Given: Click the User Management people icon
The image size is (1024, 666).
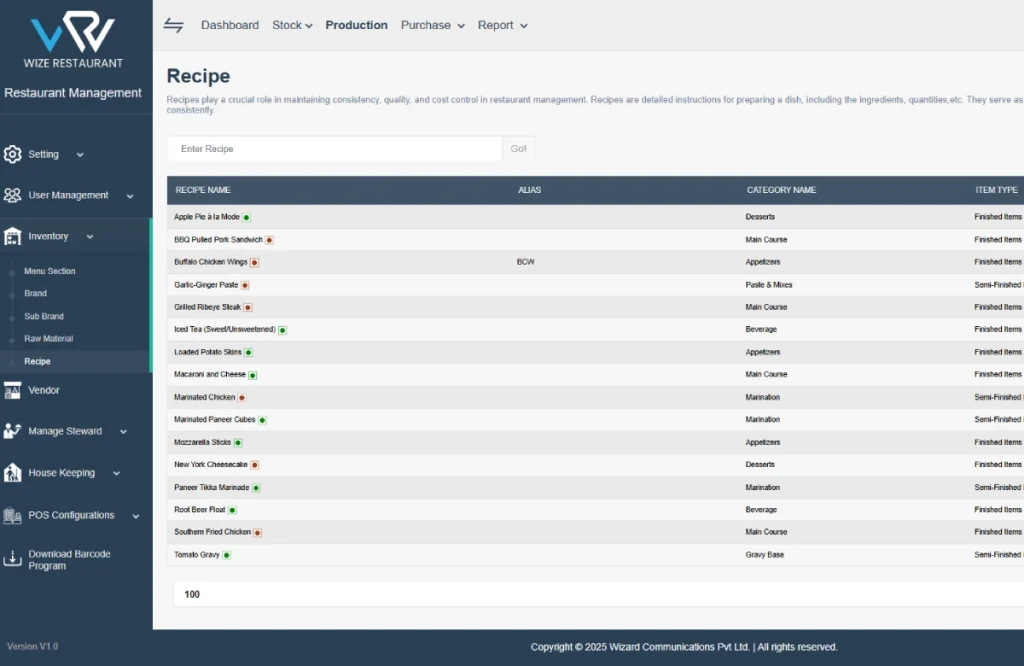Looking at the screenshot, I should [12, 196].
